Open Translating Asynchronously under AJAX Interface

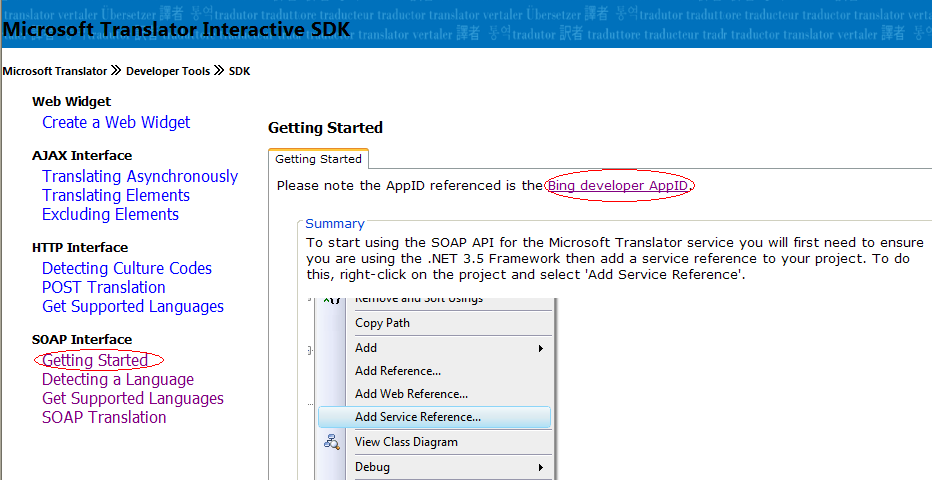140,176
